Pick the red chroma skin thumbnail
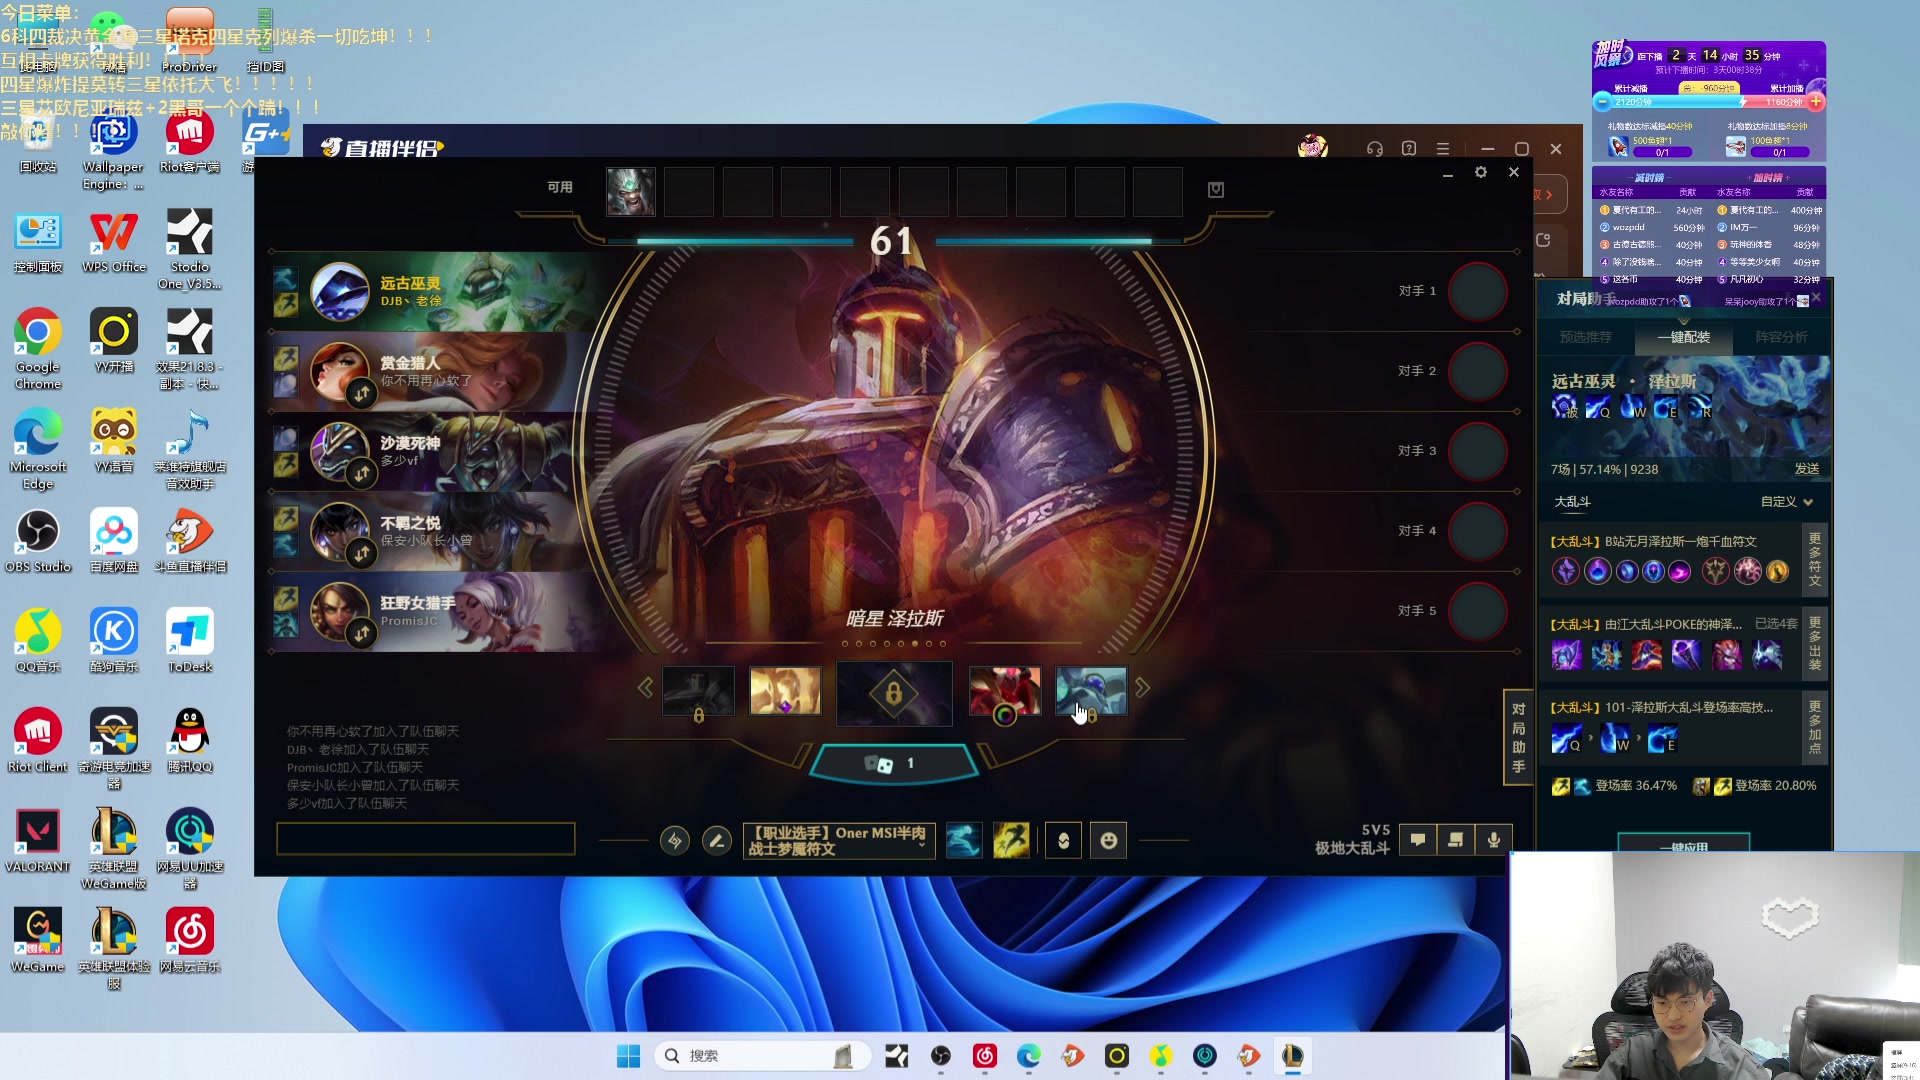This screenshot has width=1920, height=1080. tap(1005, 691)
